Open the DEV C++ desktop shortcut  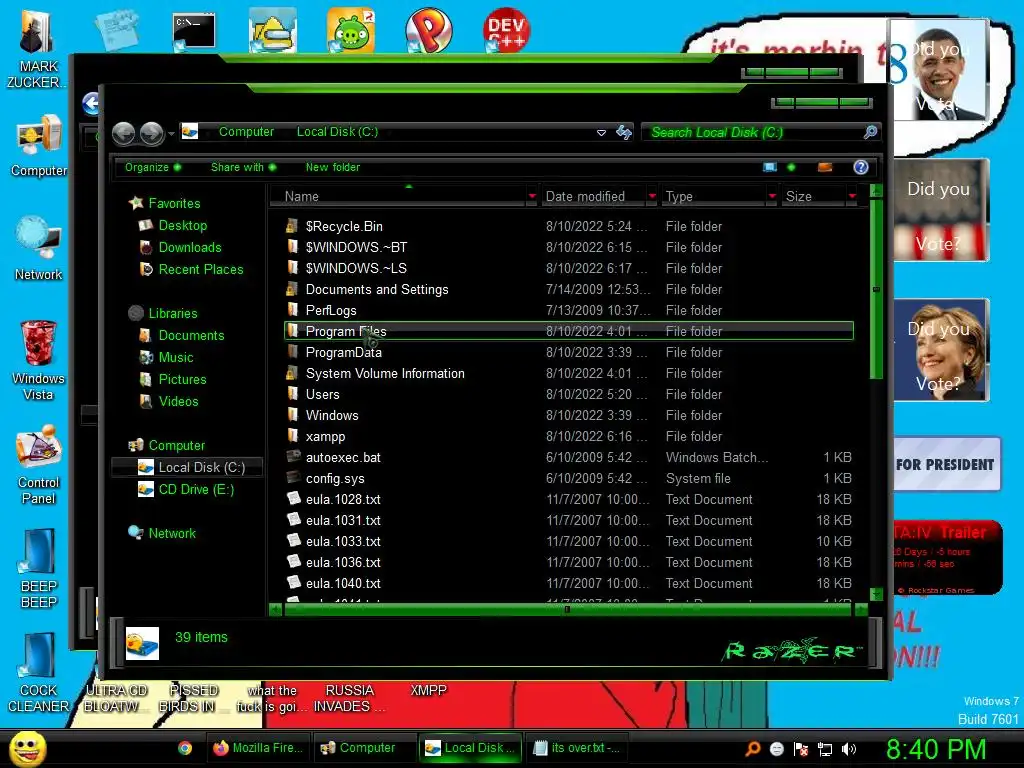506,29
